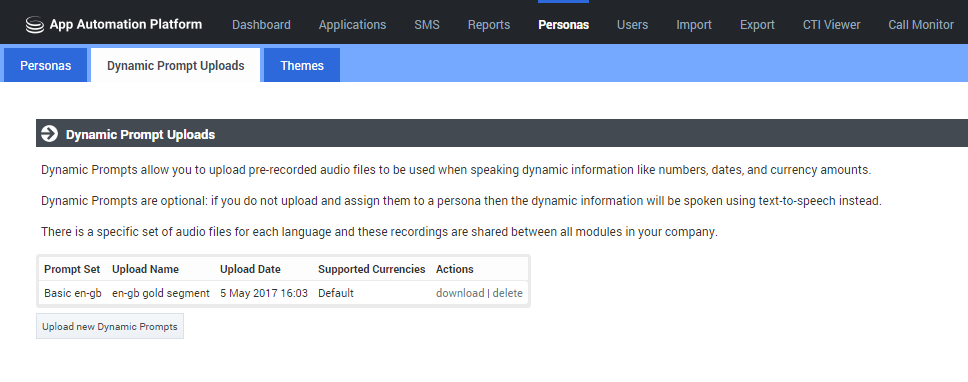The image size is (968, 382).
Task: Navigate to Reports
Action: [x=489, y=25]
